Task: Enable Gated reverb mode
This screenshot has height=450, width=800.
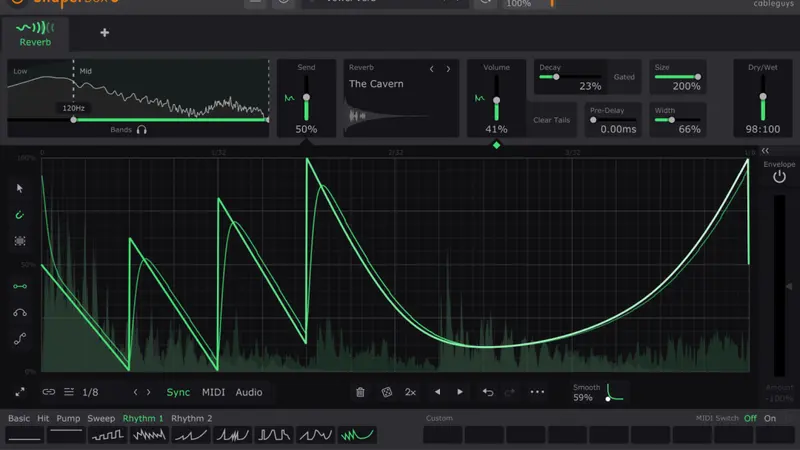Action: pyautogui.click(x=624, y=77)
